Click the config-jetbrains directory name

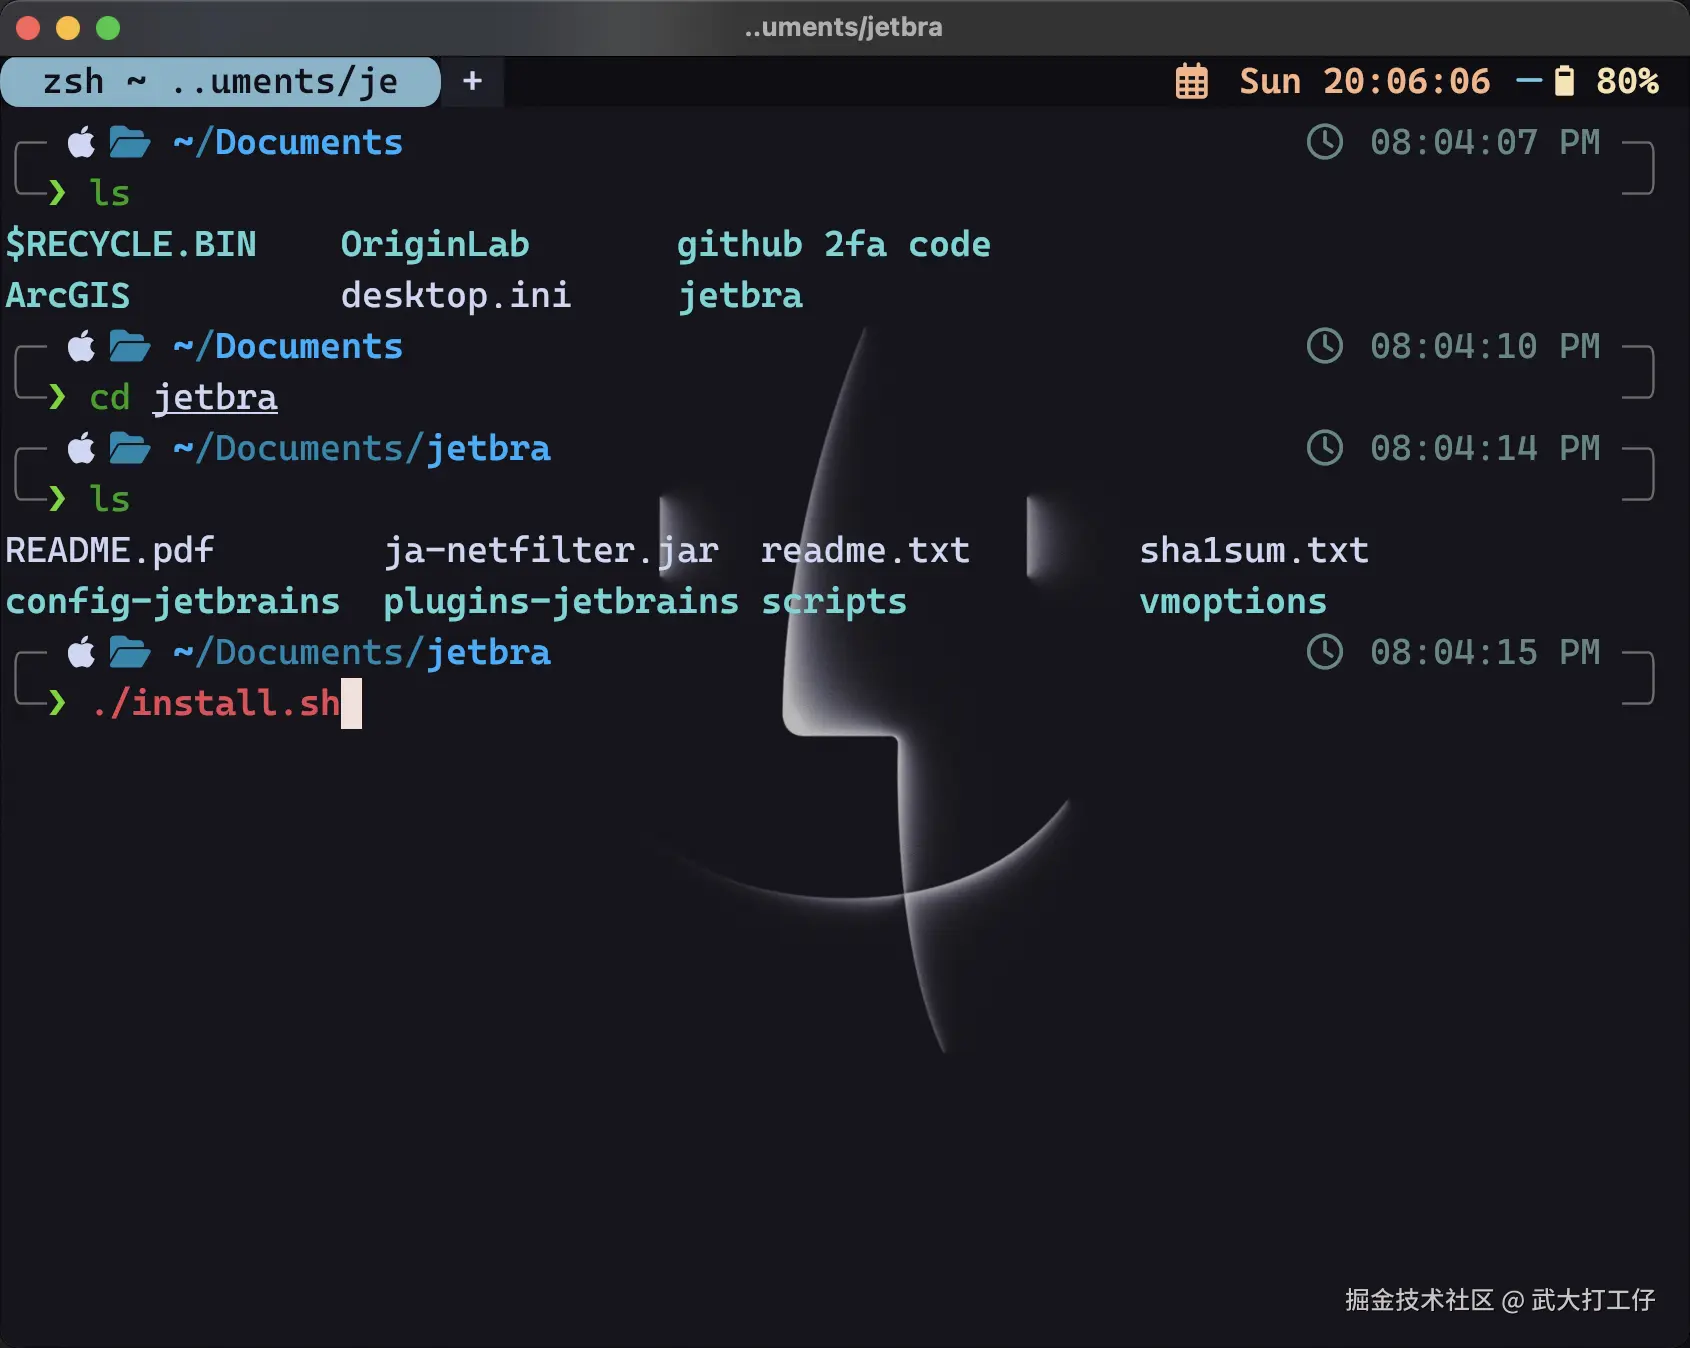(173, 601)
